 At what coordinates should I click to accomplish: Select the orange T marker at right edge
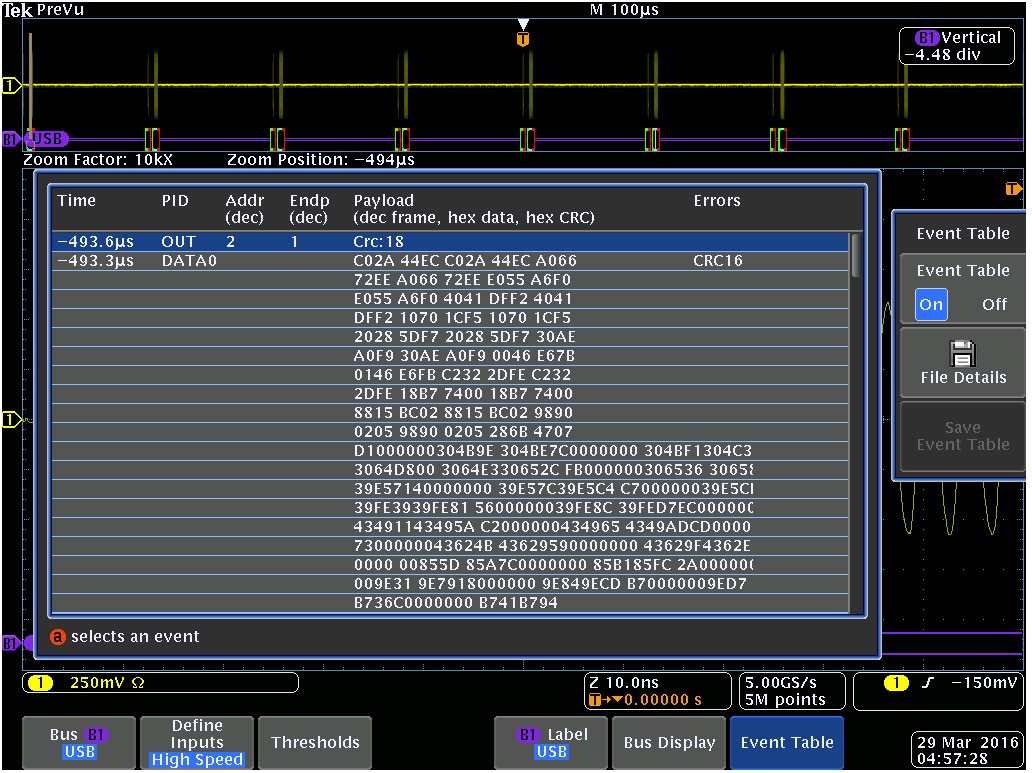click(1012, 189)
